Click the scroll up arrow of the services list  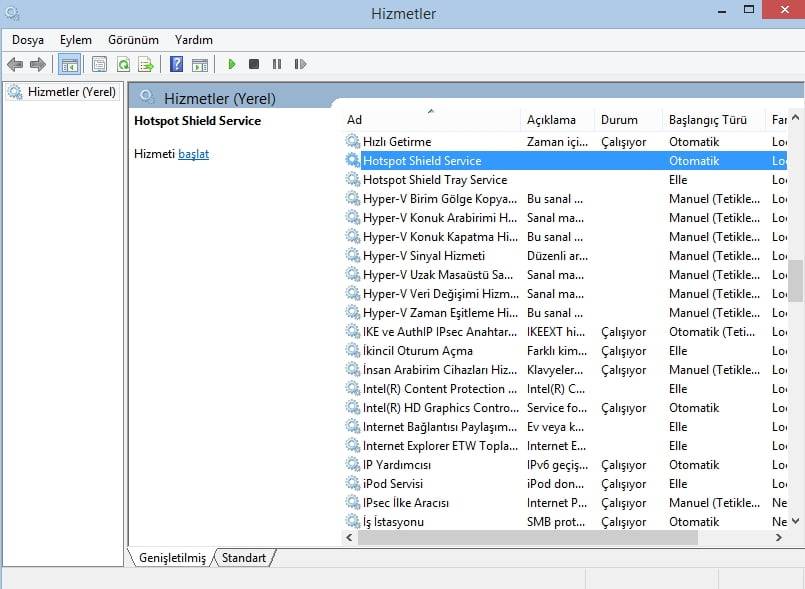pyautogui.click(x=795, y=118)
